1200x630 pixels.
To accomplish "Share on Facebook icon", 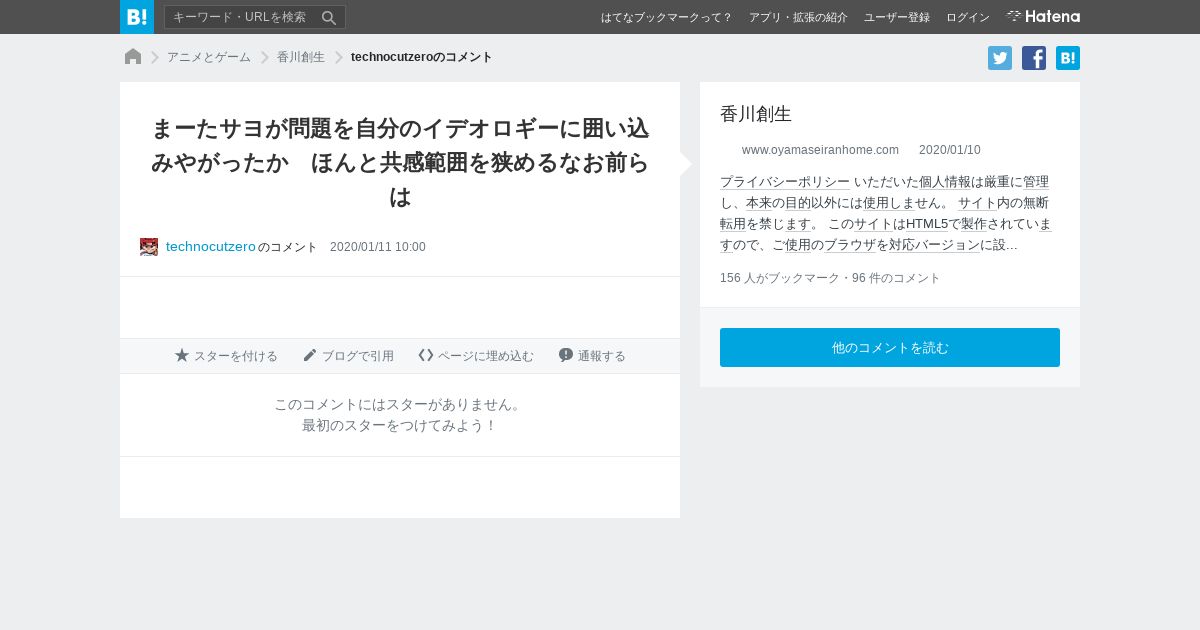I will tap(1034, 58).
